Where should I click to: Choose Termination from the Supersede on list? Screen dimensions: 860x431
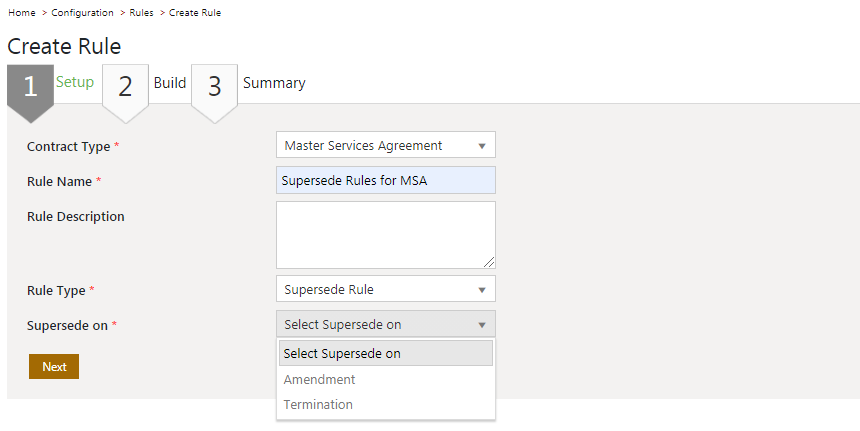coord(318,405)
